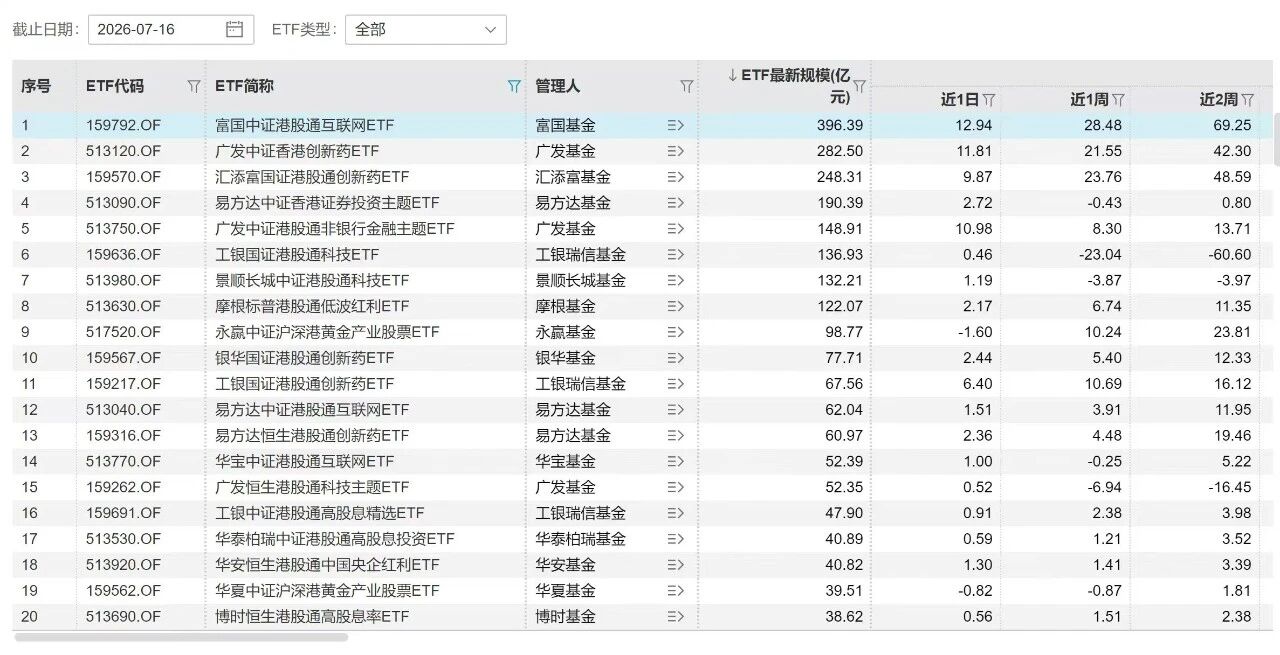This screenshot has width=1280, height=655.
Task: Open detail icon in 159262.OF row
Action: tap(675, 487)
